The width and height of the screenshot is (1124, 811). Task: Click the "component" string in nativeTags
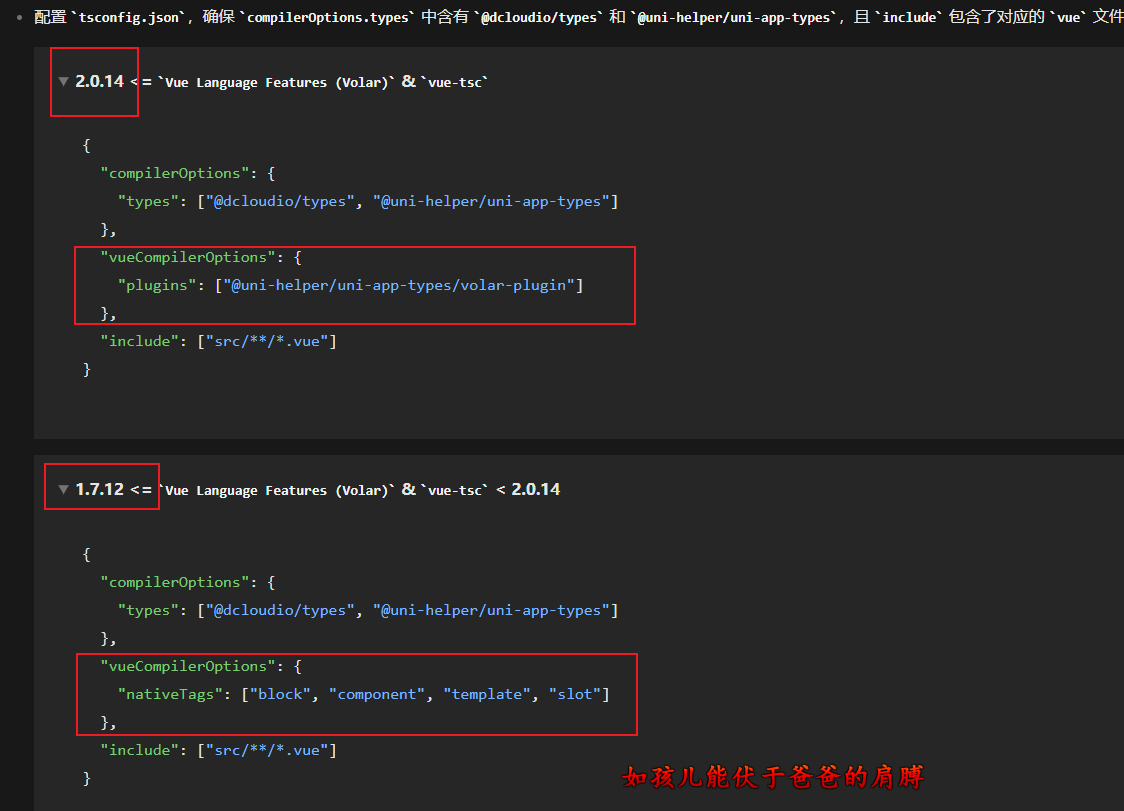[377, 694]
